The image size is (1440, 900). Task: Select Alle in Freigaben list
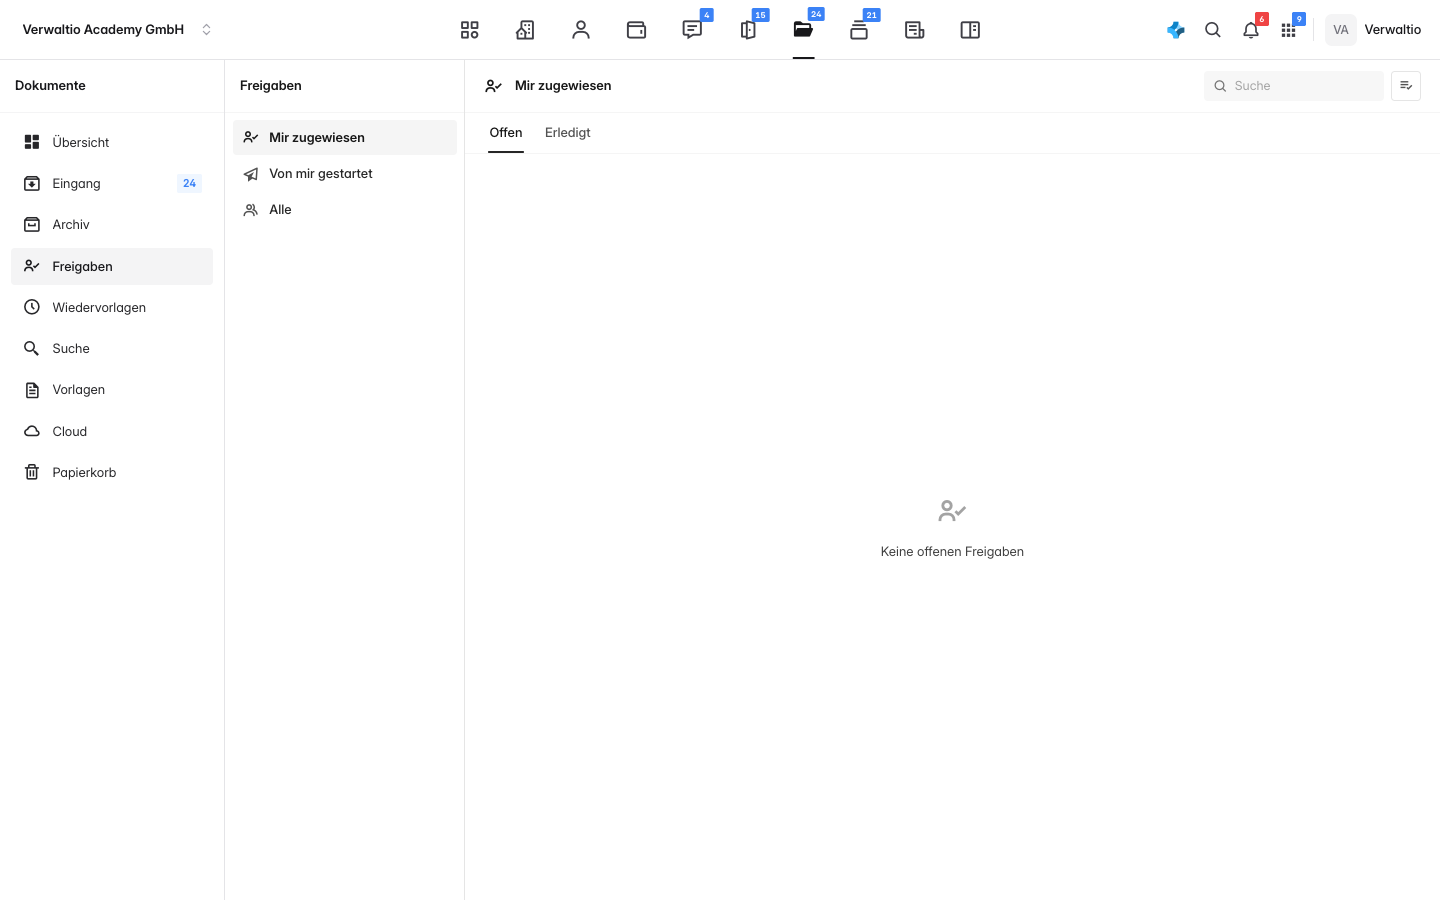345,210
